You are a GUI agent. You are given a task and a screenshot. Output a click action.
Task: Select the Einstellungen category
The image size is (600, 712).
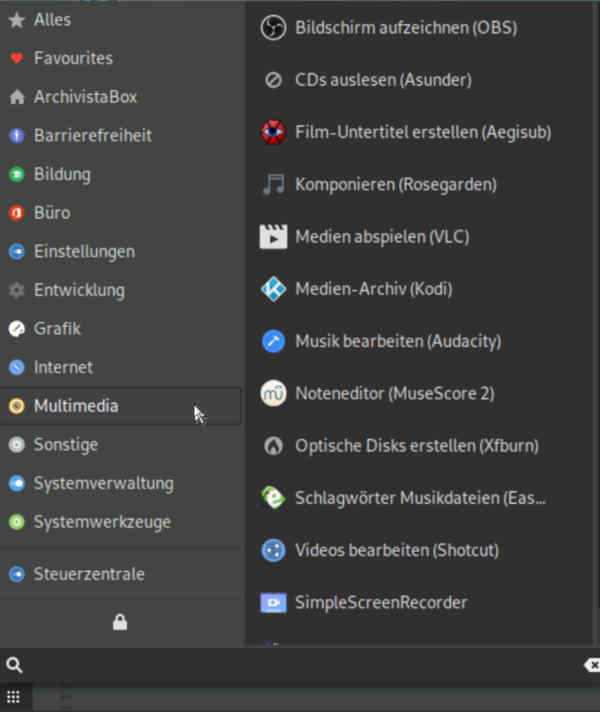[x=120, y=252]
